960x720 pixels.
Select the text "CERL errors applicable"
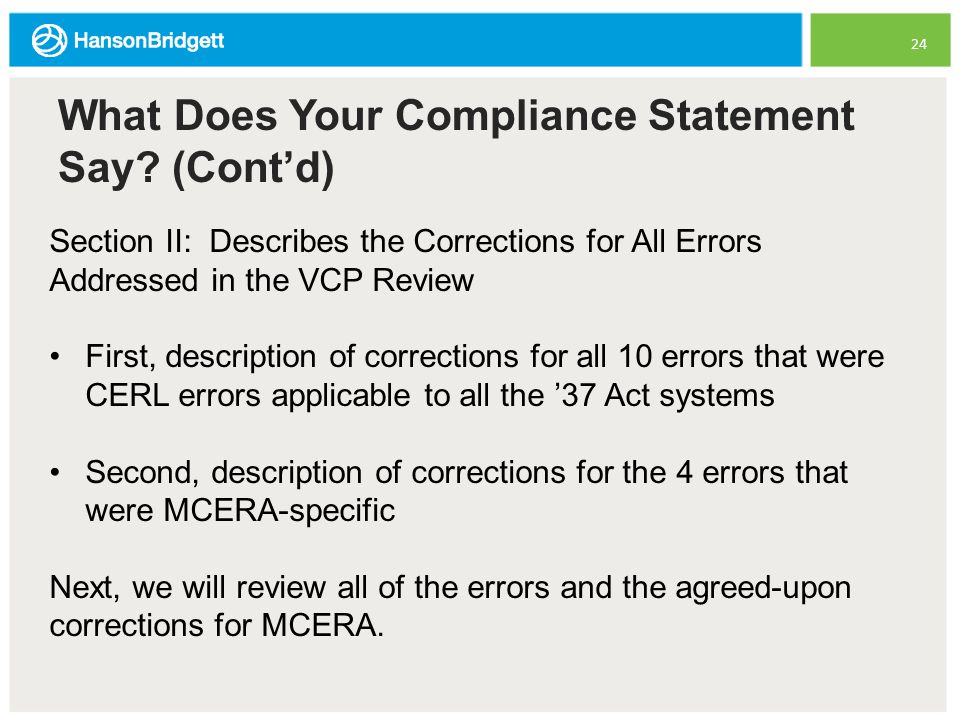(x=248, y=396)
